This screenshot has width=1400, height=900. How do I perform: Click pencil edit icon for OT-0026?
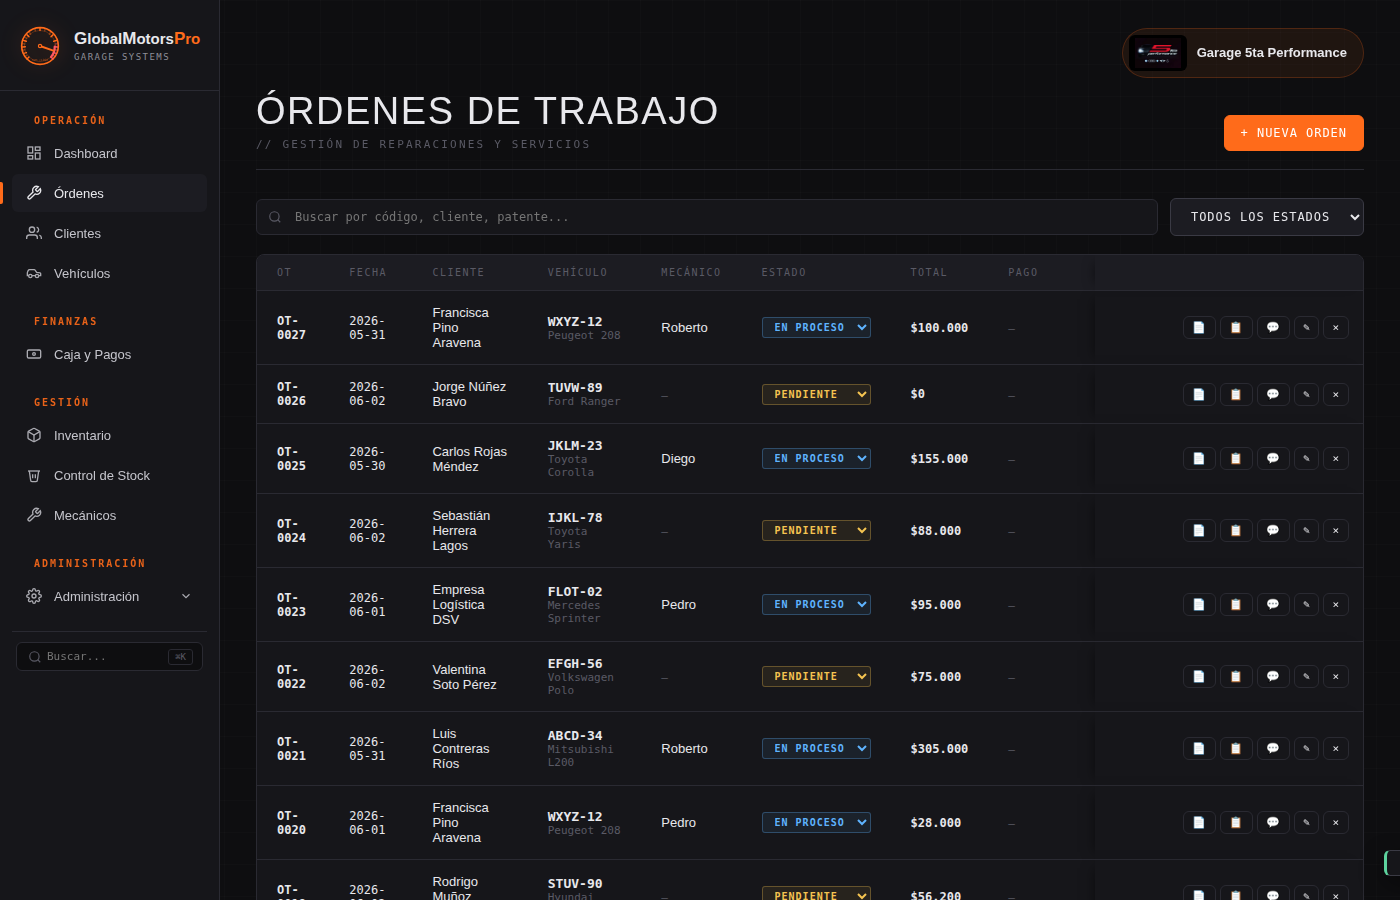(1306, 394)
